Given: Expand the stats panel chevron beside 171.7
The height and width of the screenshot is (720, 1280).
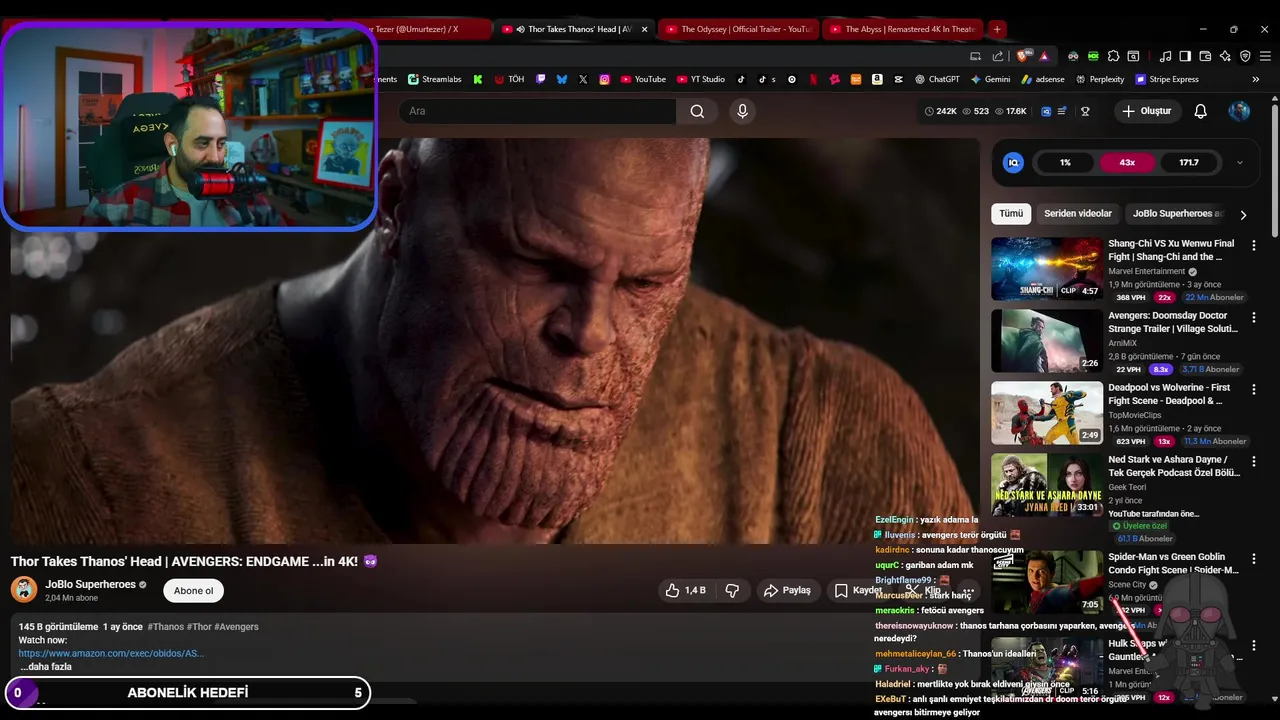Looking at the screenshot, I should 1240,162.
